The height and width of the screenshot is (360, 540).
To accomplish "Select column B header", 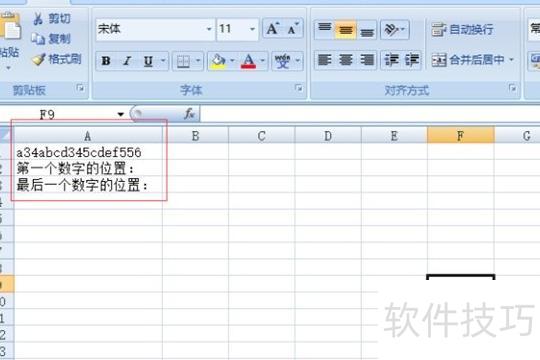I will click(x=195, y=136).
